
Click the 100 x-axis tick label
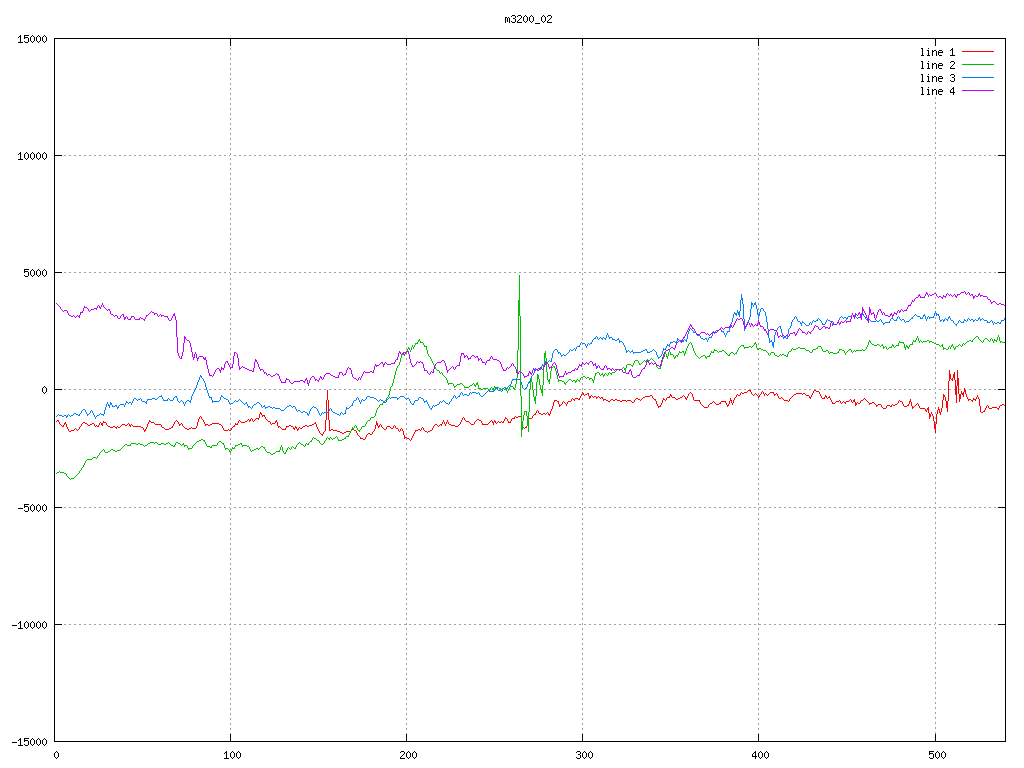point(231,755)
